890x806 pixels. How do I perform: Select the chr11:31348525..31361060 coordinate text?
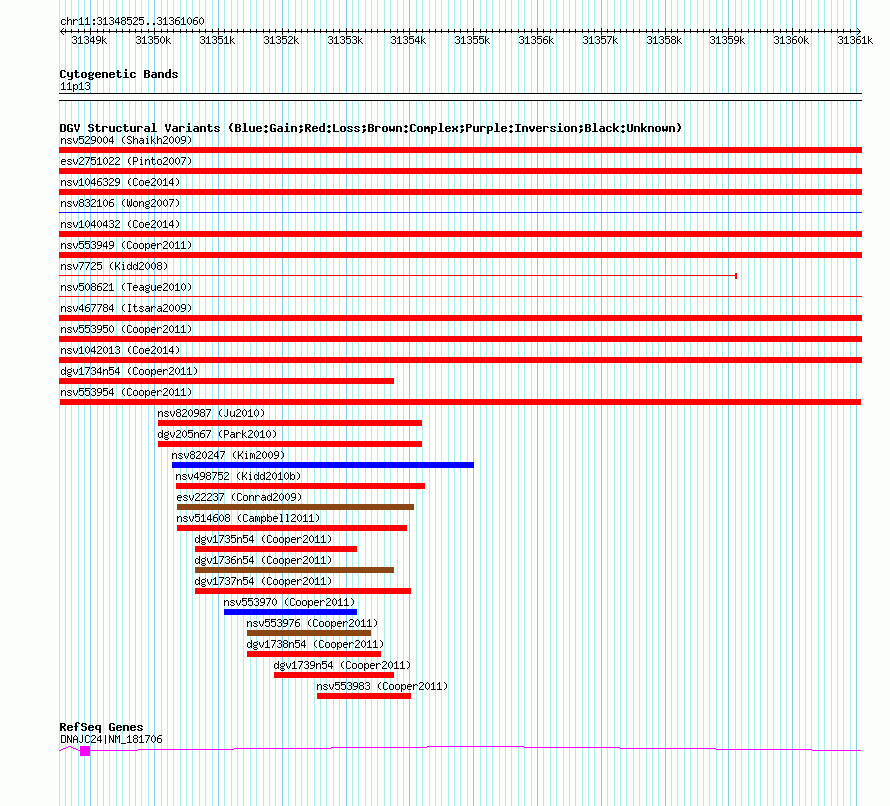click(x=132, y=21)
